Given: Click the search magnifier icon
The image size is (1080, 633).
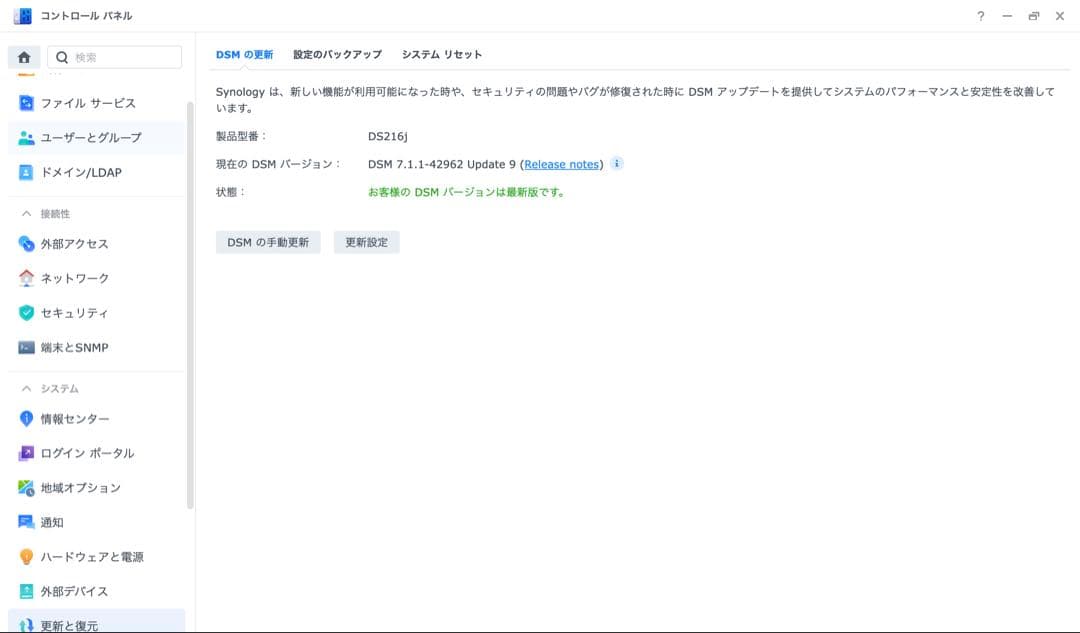Looking at the screenshot, I should [62, 57].
